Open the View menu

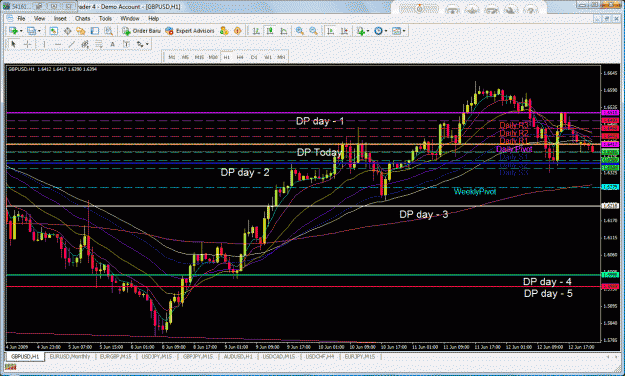39,18
